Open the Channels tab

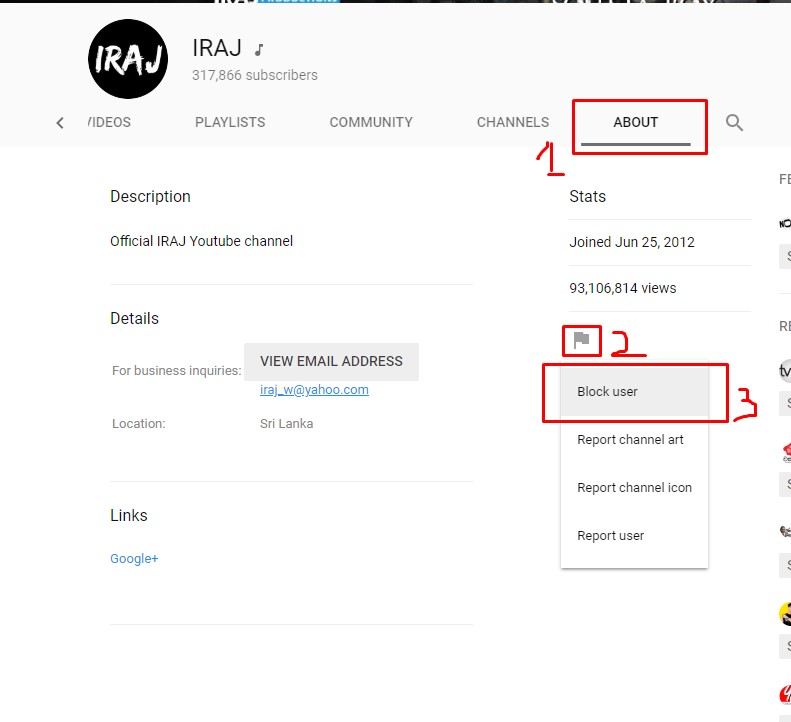click(x=513, y=122)
